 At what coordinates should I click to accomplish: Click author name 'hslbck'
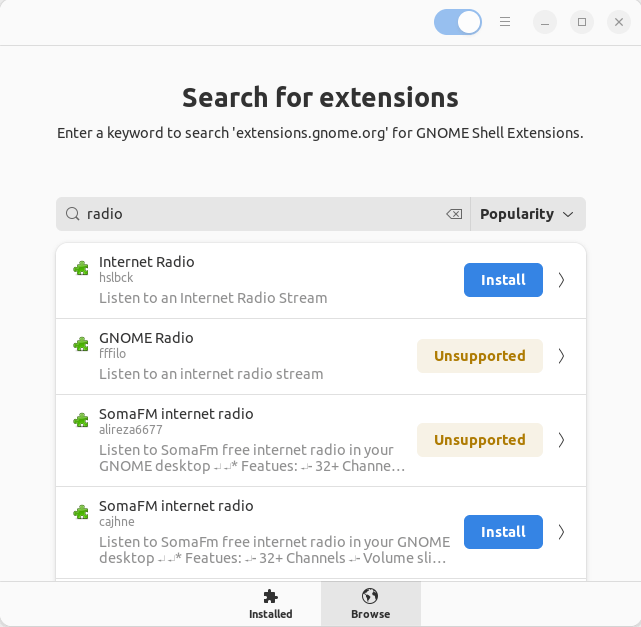pyautogui.click(x=116, y=278)
